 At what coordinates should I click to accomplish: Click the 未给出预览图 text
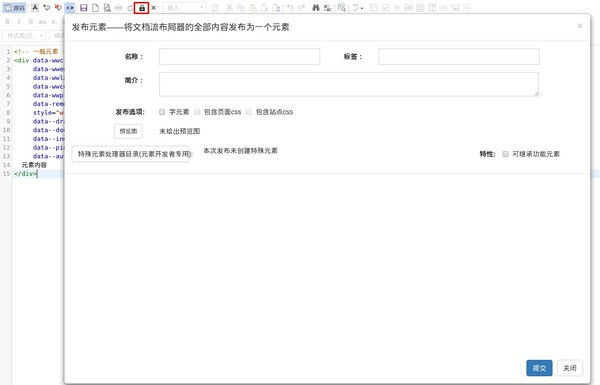[x=179, y=131]
